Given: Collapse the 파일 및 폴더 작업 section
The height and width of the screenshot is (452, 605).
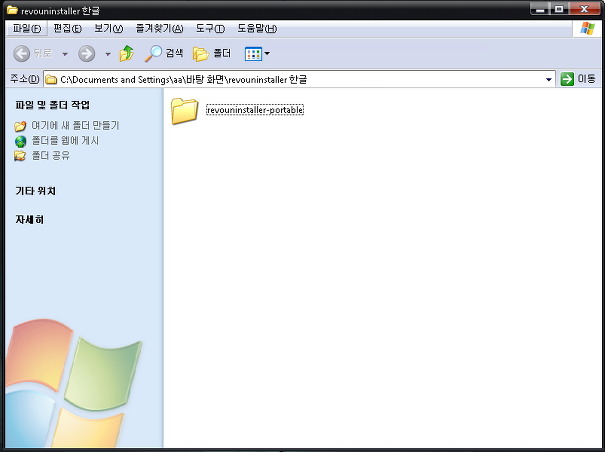Looking at the screenshot, I should click(52, 105).
